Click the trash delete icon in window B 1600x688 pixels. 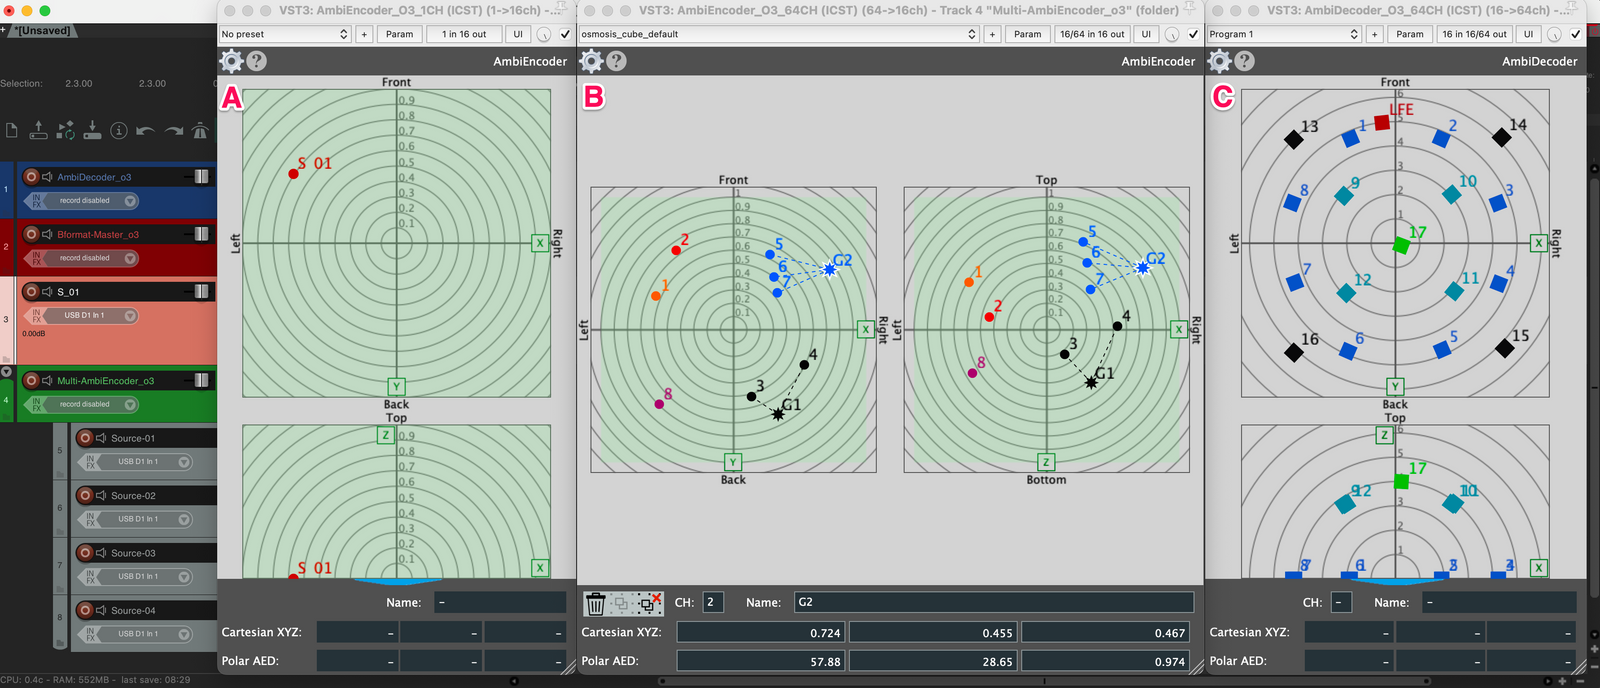pyautogui.click(x=596, y=603)
